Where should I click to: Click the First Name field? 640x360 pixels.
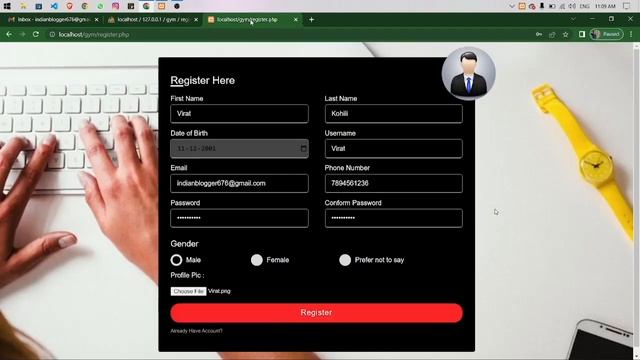[x=239, y=113]
